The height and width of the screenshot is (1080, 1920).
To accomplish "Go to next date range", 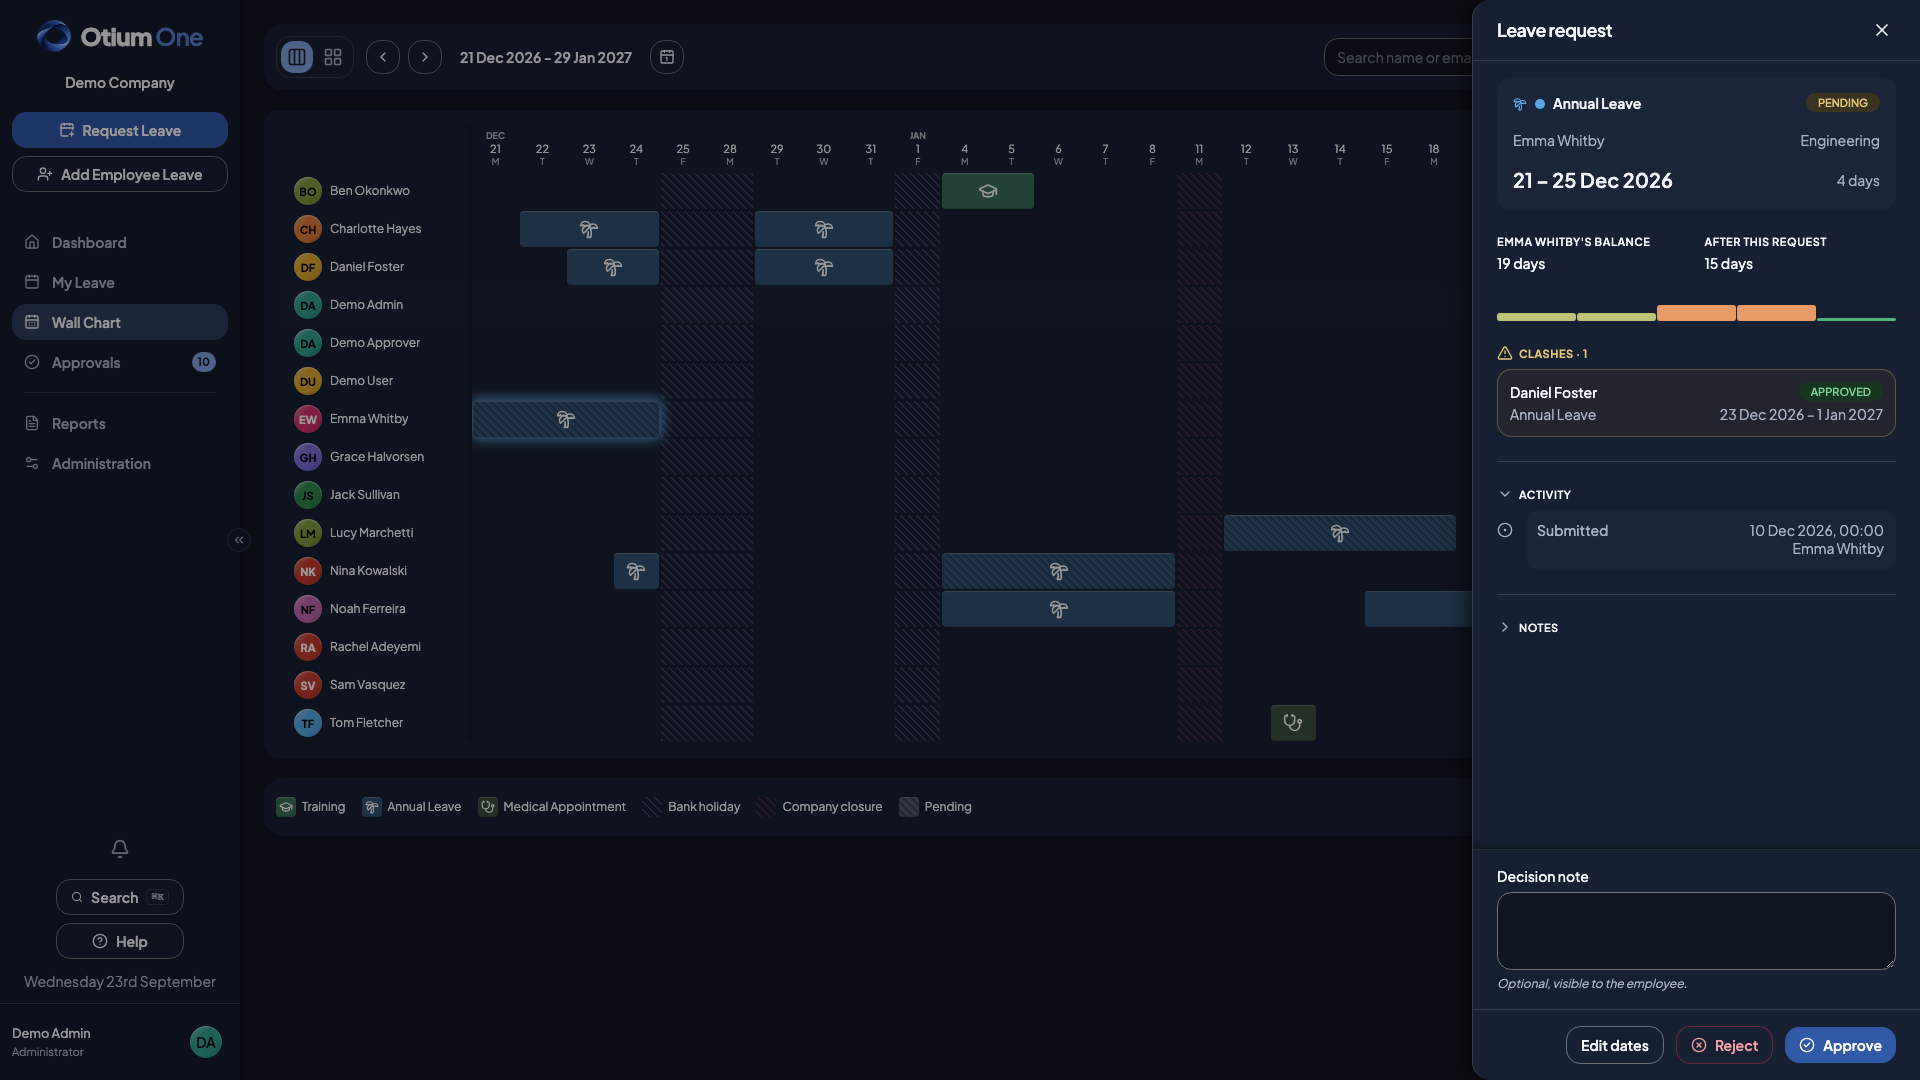I will pos(425,57).
